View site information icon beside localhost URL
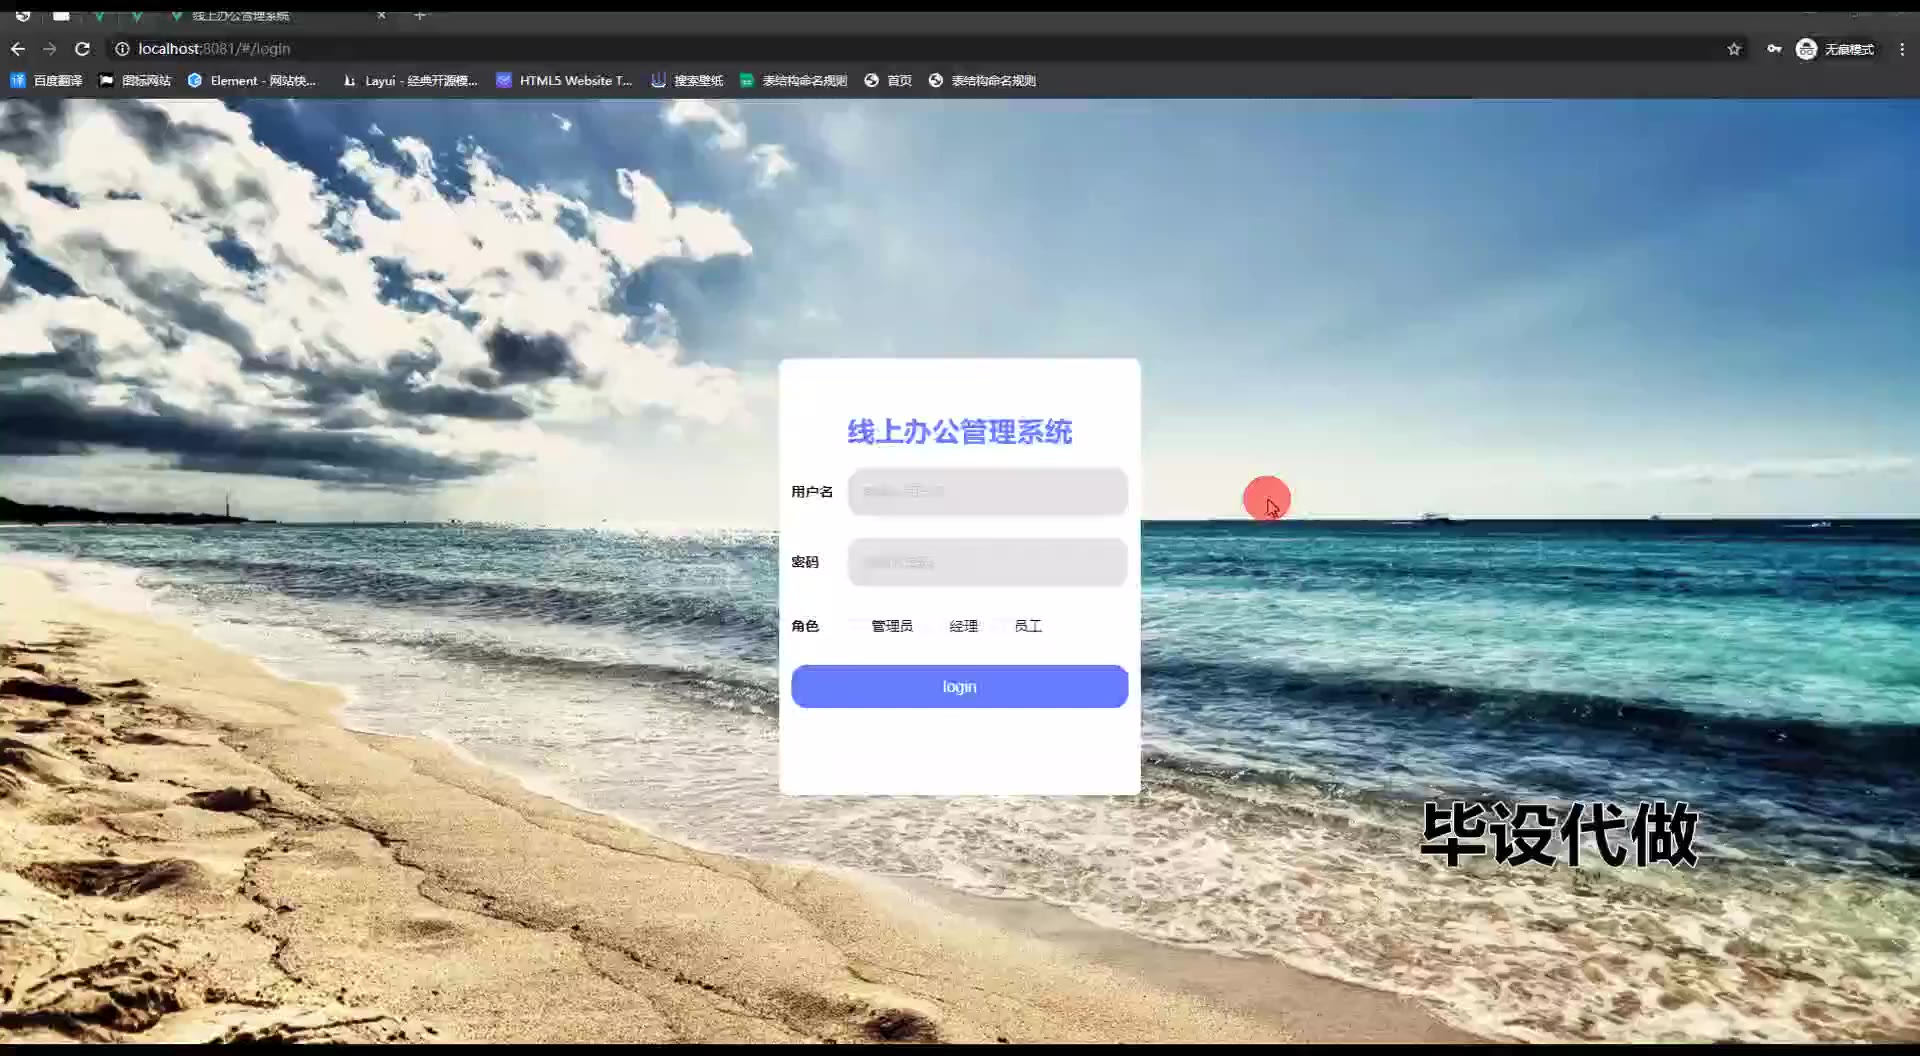The width and height of the screenshot is (1920, 1056). (x=122, y=49)
